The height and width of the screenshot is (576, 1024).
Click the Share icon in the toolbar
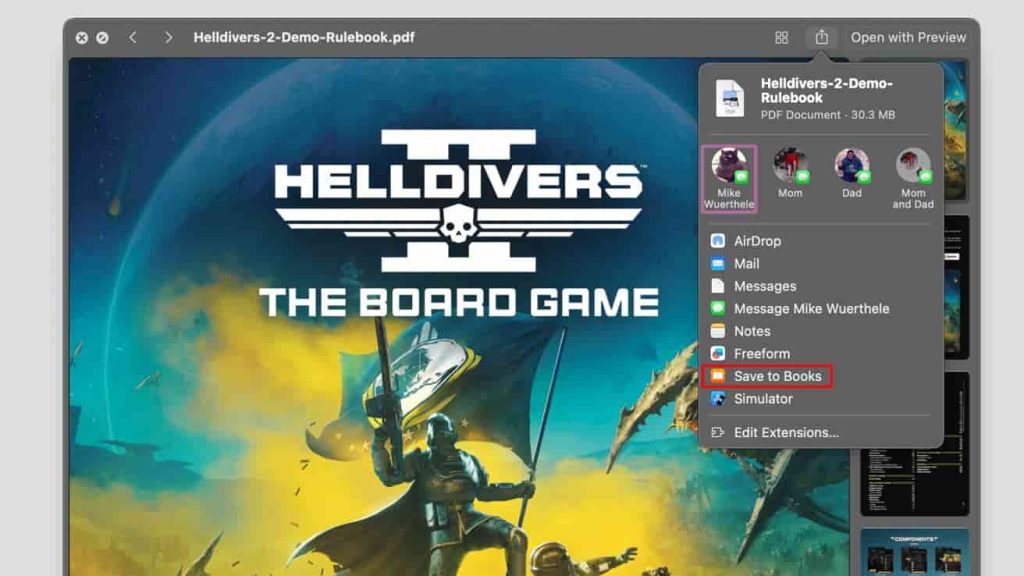pyautogui.click(x=821, y=37)
